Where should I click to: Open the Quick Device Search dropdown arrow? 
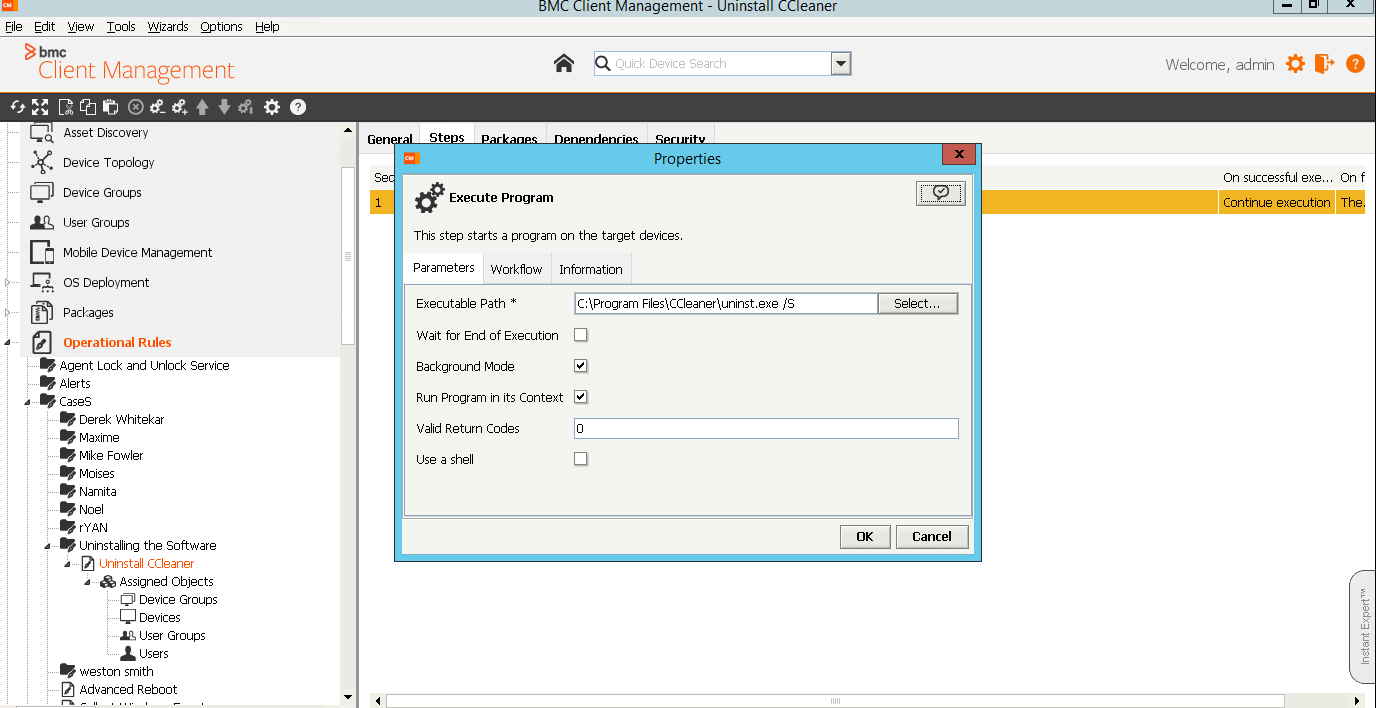tap(841, 64)
